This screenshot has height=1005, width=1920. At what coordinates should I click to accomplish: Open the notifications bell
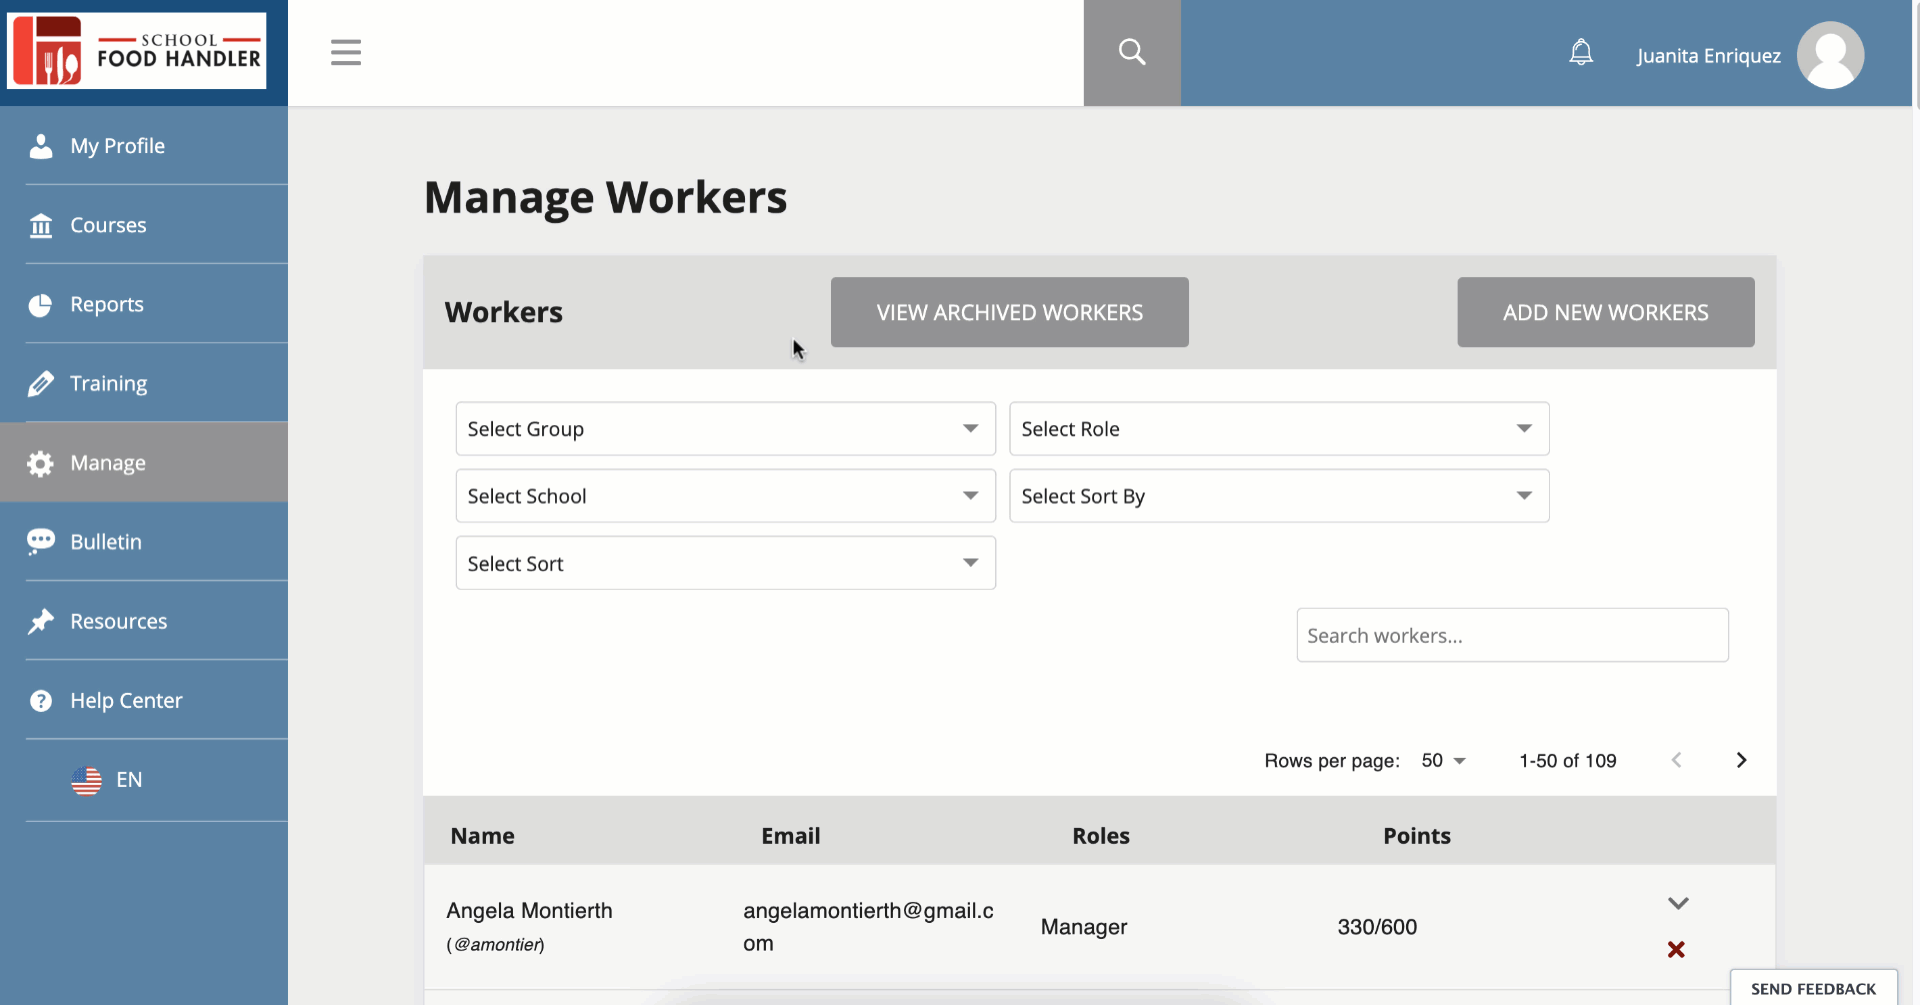[x=1581, y=52]
